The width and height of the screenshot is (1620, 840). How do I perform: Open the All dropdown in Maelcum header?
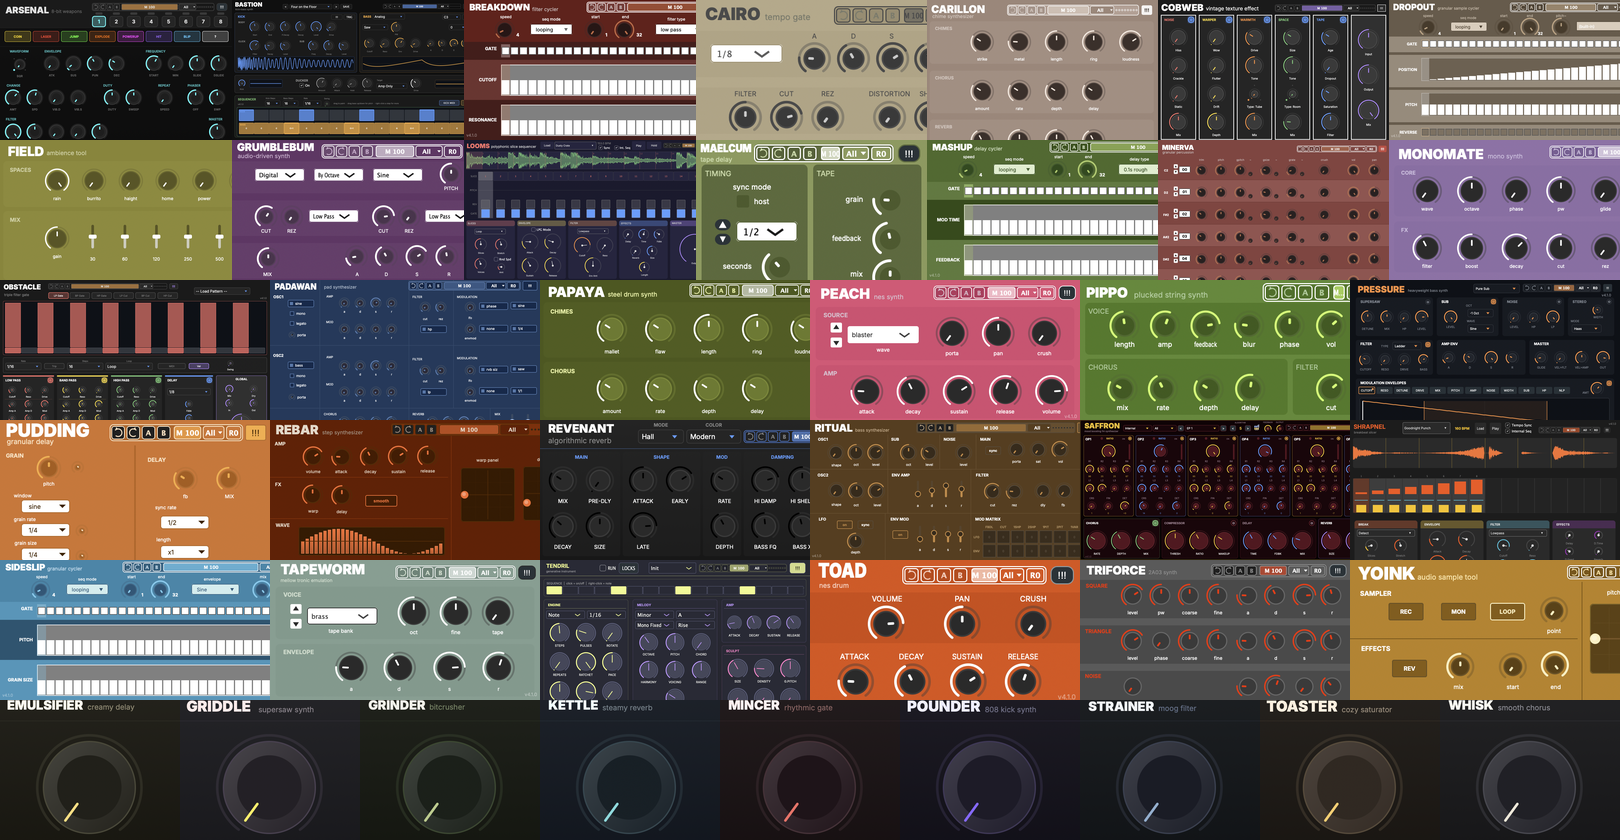coord(855,153)
